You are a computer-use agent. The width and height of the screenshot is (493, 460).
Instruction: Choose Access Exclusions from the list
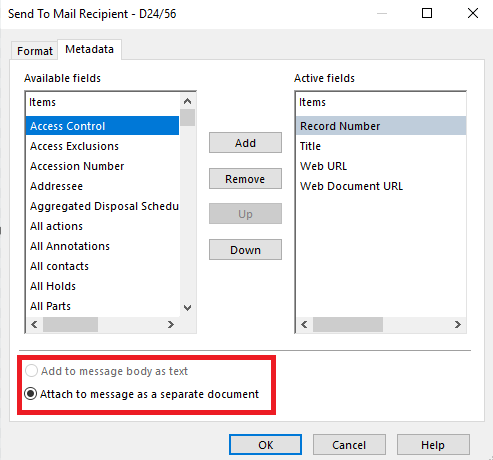[x=102, y=146]
